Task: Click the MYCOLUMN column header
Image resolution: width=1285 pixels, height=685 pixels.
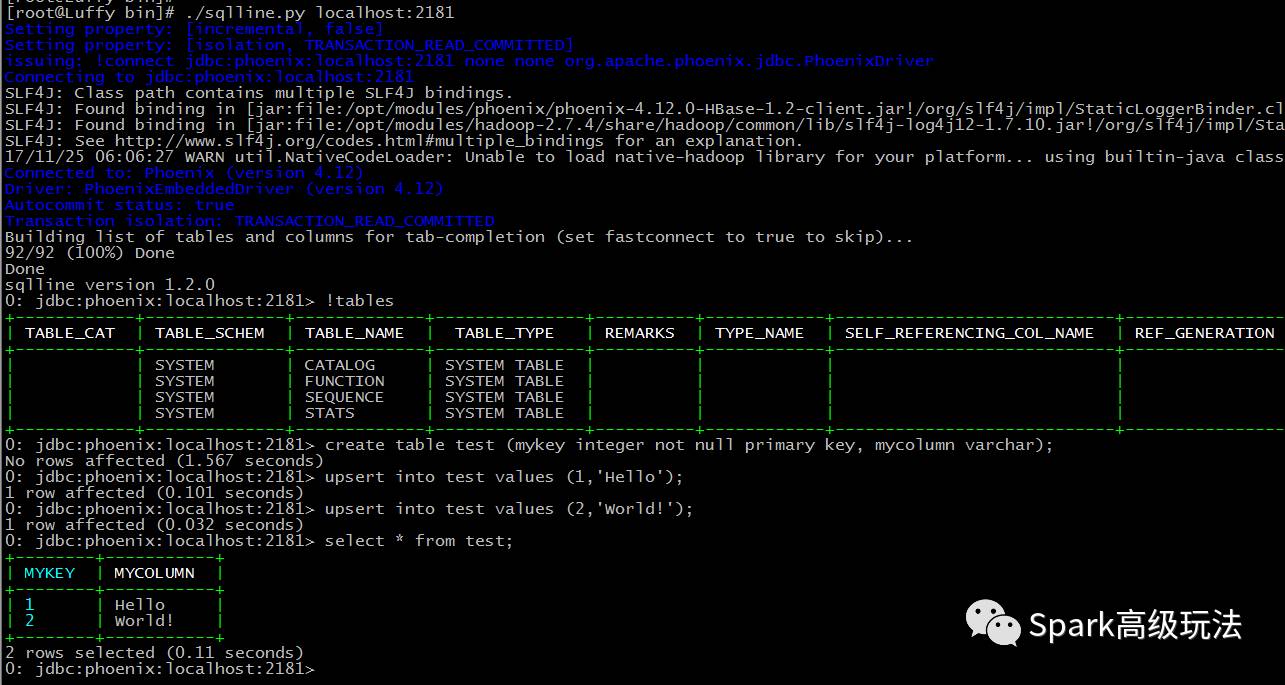Action: coord(154,573)
